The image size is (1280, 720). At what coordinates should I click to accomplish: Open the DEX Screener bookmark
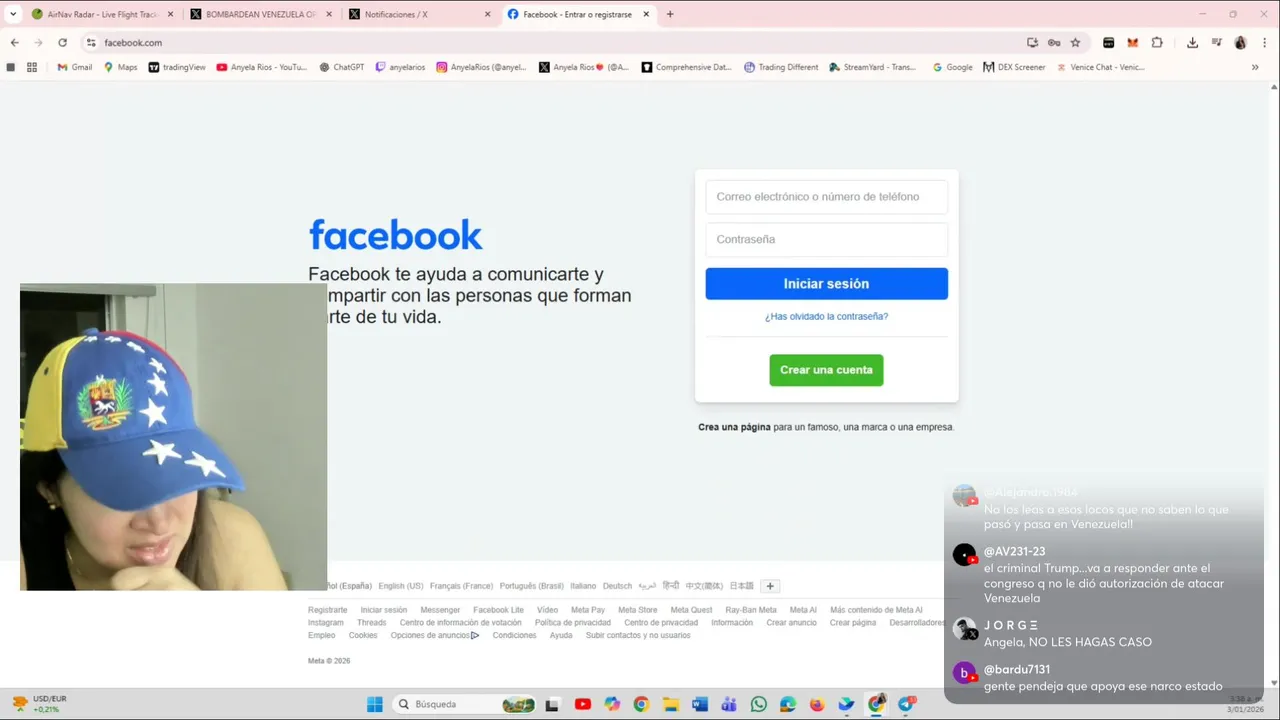(1014, 67)
